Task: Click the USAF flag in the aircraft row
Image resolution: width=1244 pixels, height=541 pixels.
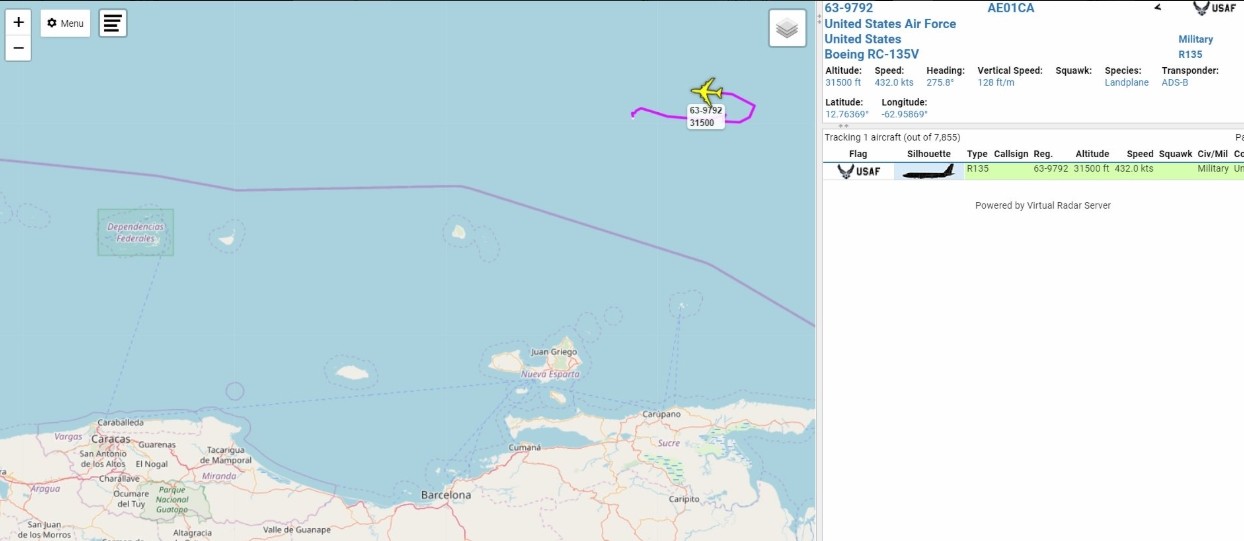Action: (859, 170)
